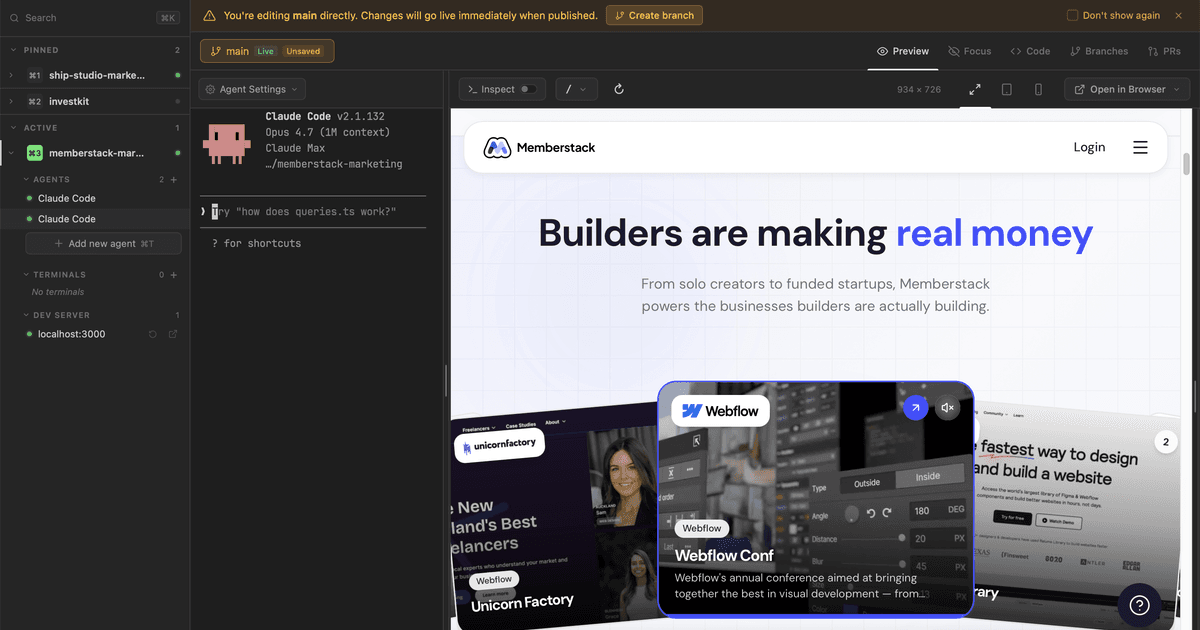The width and height of the screenshot is (1200, 630).
Task: Switch preview to mobile phone view
Action: point(1038,89)
